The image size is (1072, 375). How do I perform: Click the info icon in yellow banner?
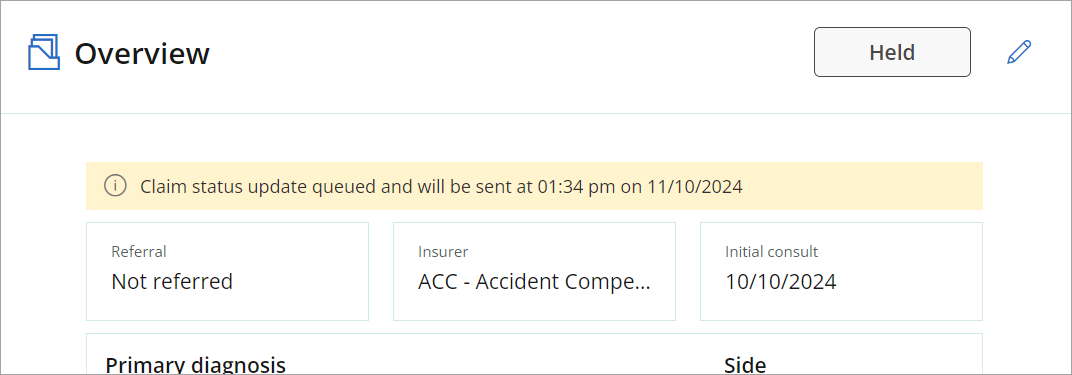115,186
